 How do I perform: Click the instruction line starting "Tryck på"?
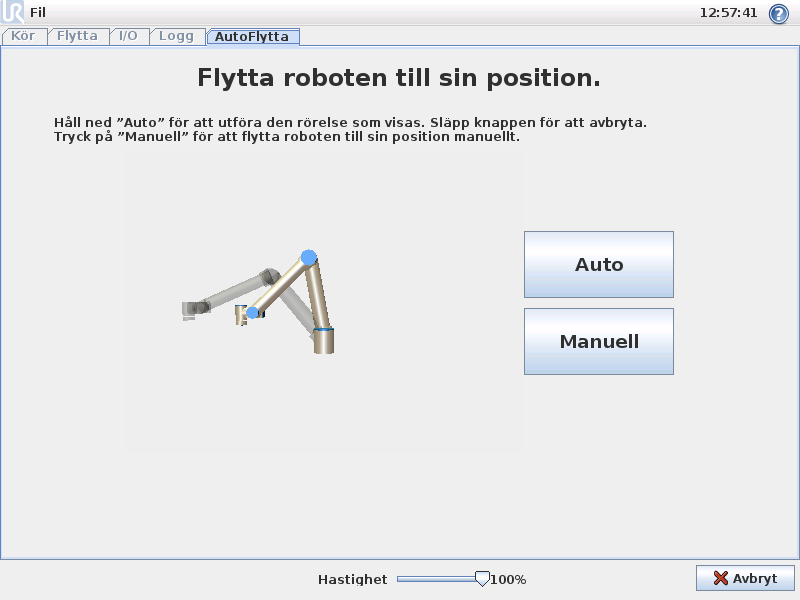(x=287, y=137)
